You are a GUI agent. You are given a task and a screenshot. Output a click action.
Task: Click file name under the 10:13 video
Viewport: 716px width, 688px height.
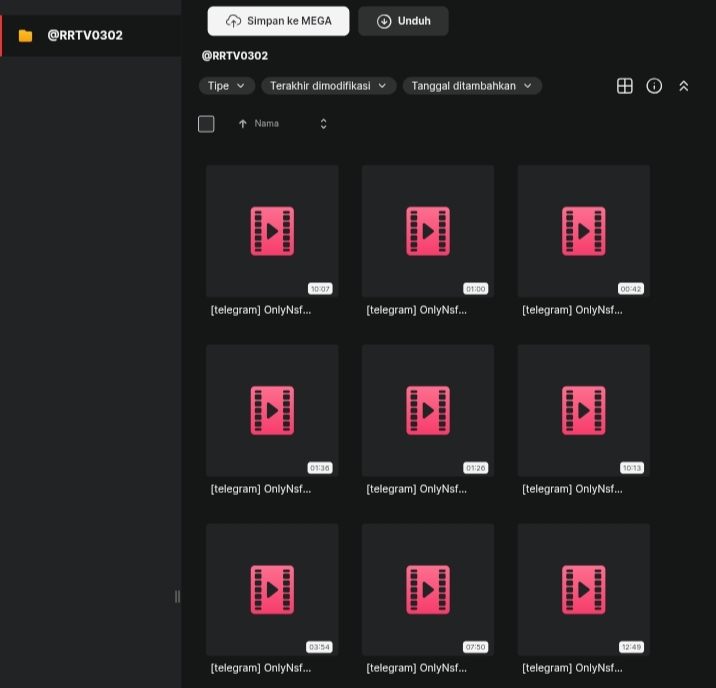pos(572,489)
